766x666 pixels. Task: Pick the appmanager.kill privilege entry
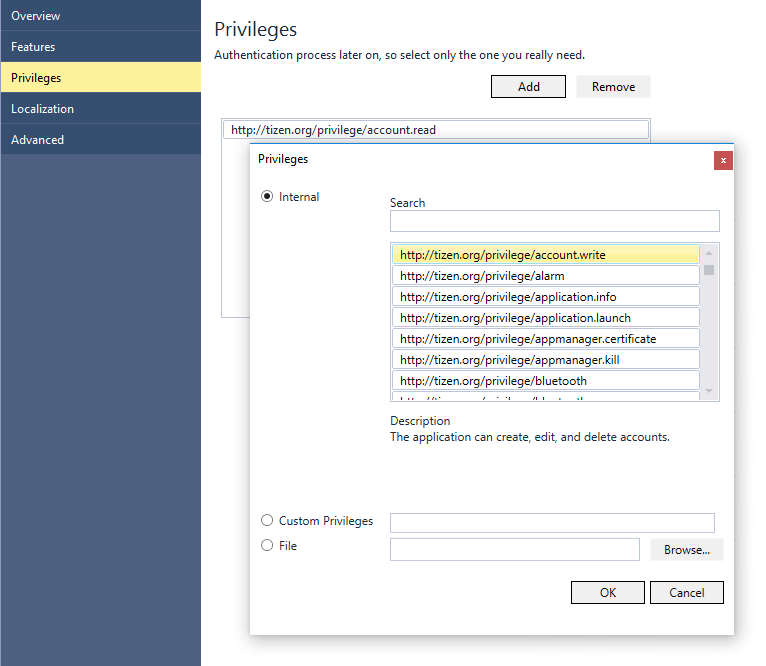point(545,360)
